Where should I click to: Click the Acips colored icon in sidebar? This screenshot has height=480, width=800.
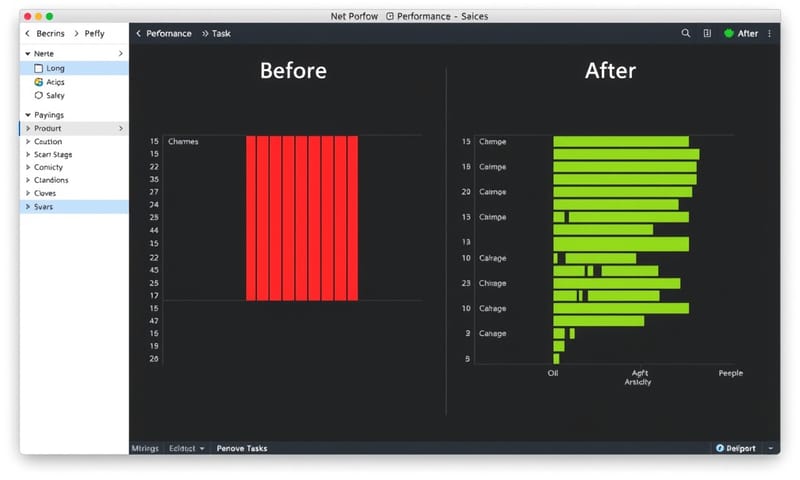point(39,82)
